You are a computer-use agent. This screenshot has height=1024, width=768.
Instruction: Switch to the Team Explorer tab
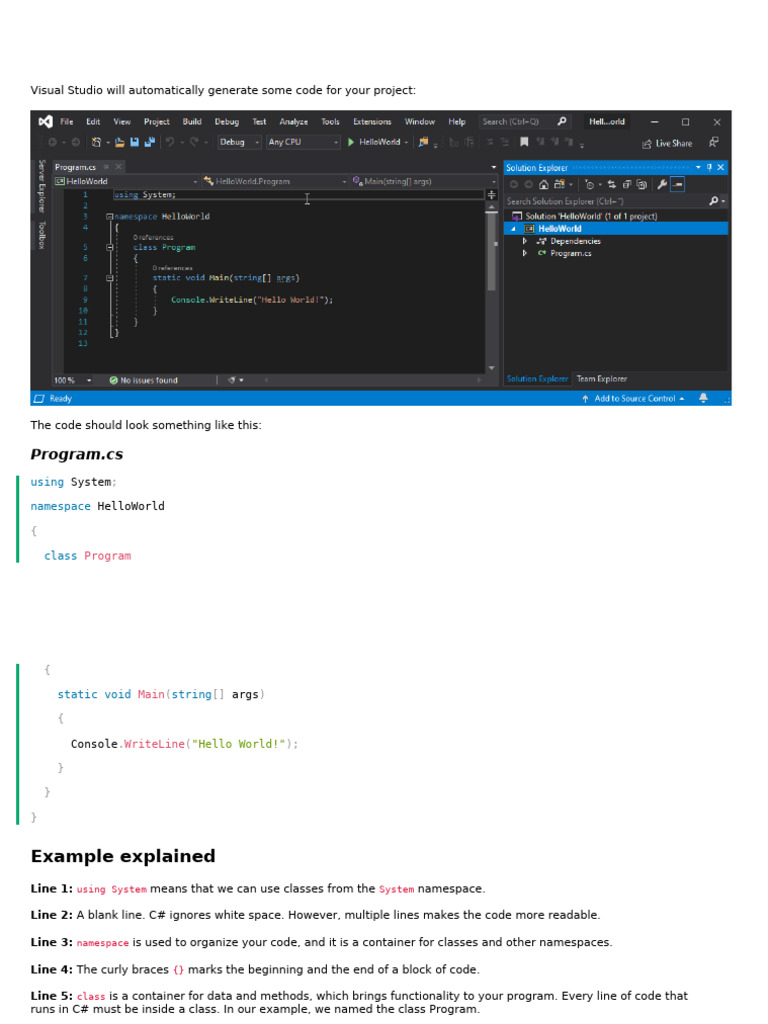click(601, 379)
